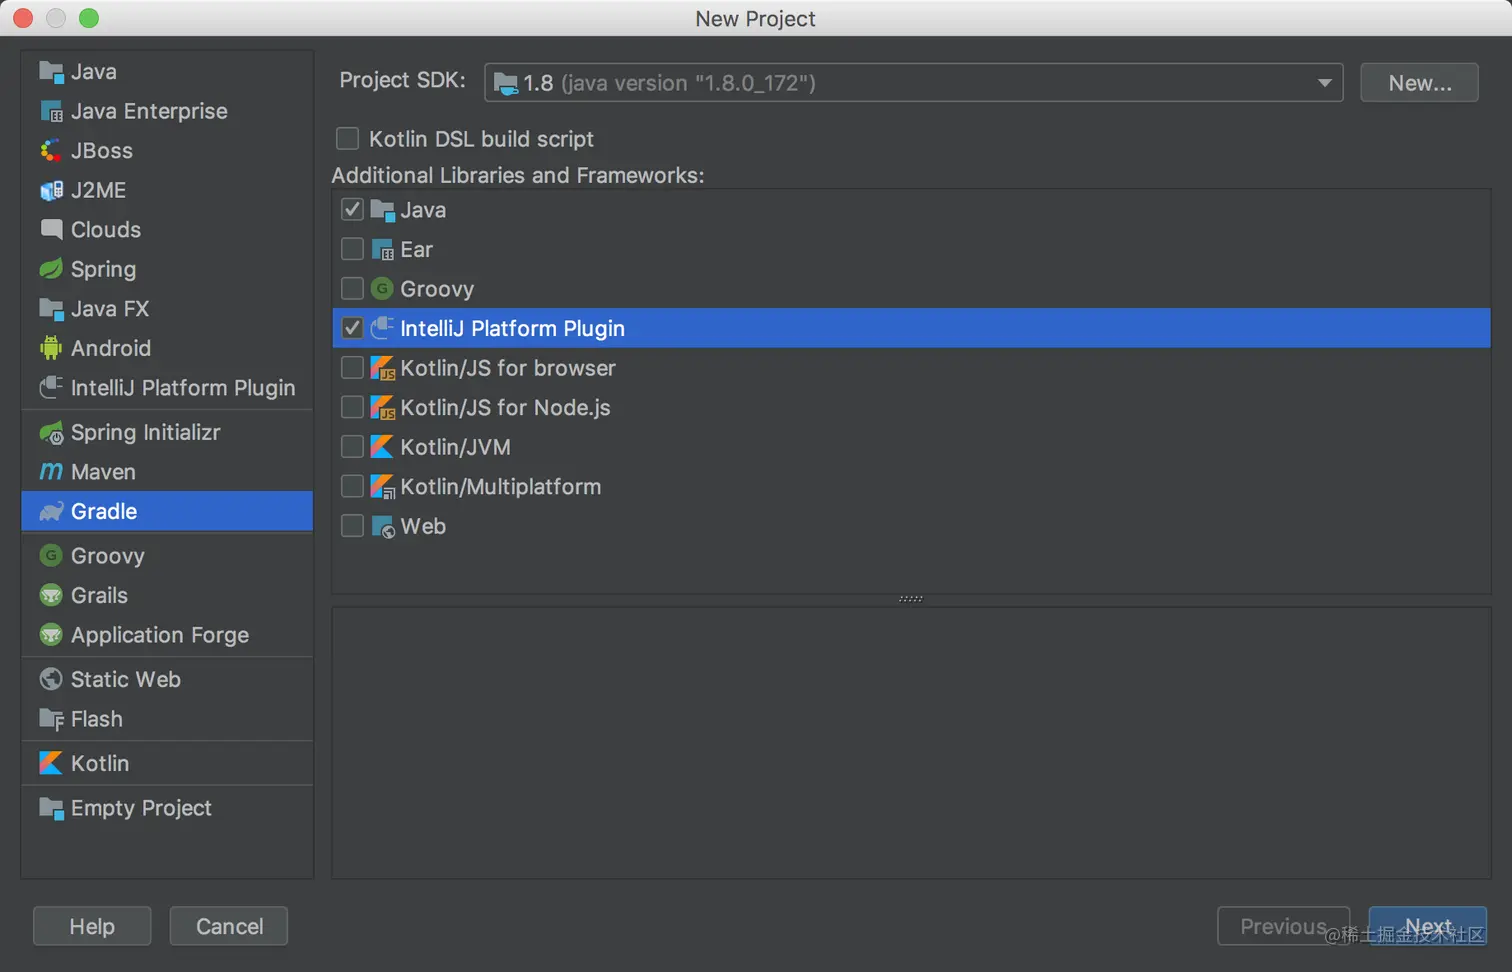Click the Next button
This screenshot has width=1512, height=972.
(x=1428, y=926)
